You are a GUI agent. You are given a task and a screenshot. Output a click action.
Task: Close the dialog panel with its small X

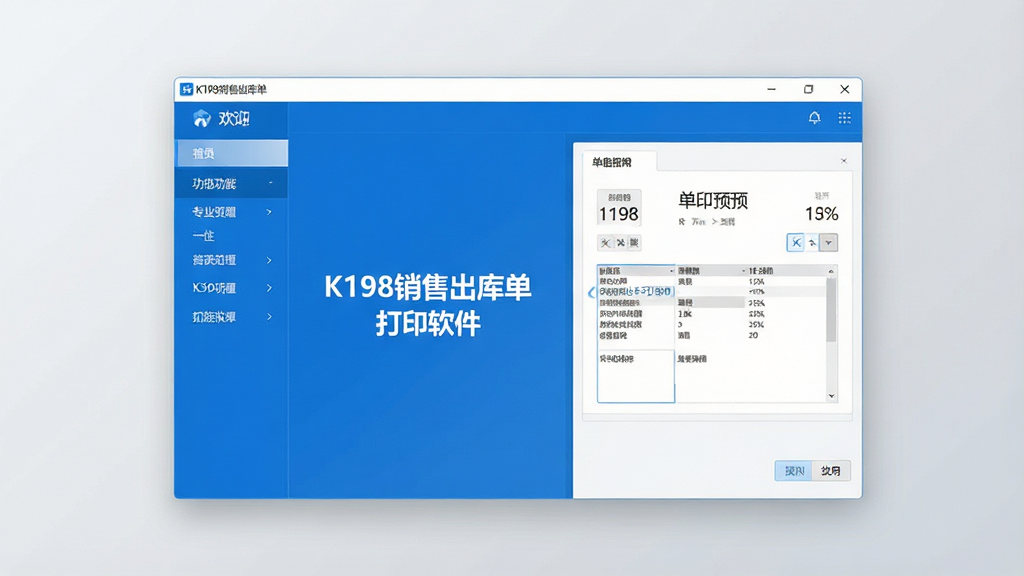844,161
